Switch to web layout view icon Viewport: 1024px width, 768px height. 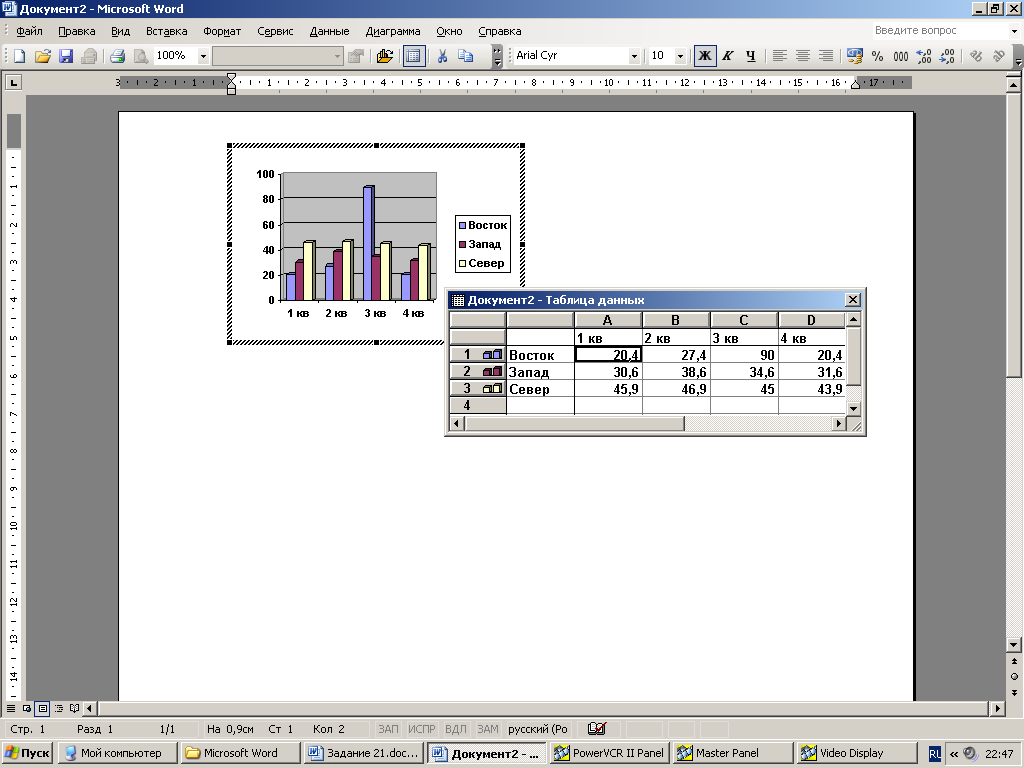coord(27,708)
